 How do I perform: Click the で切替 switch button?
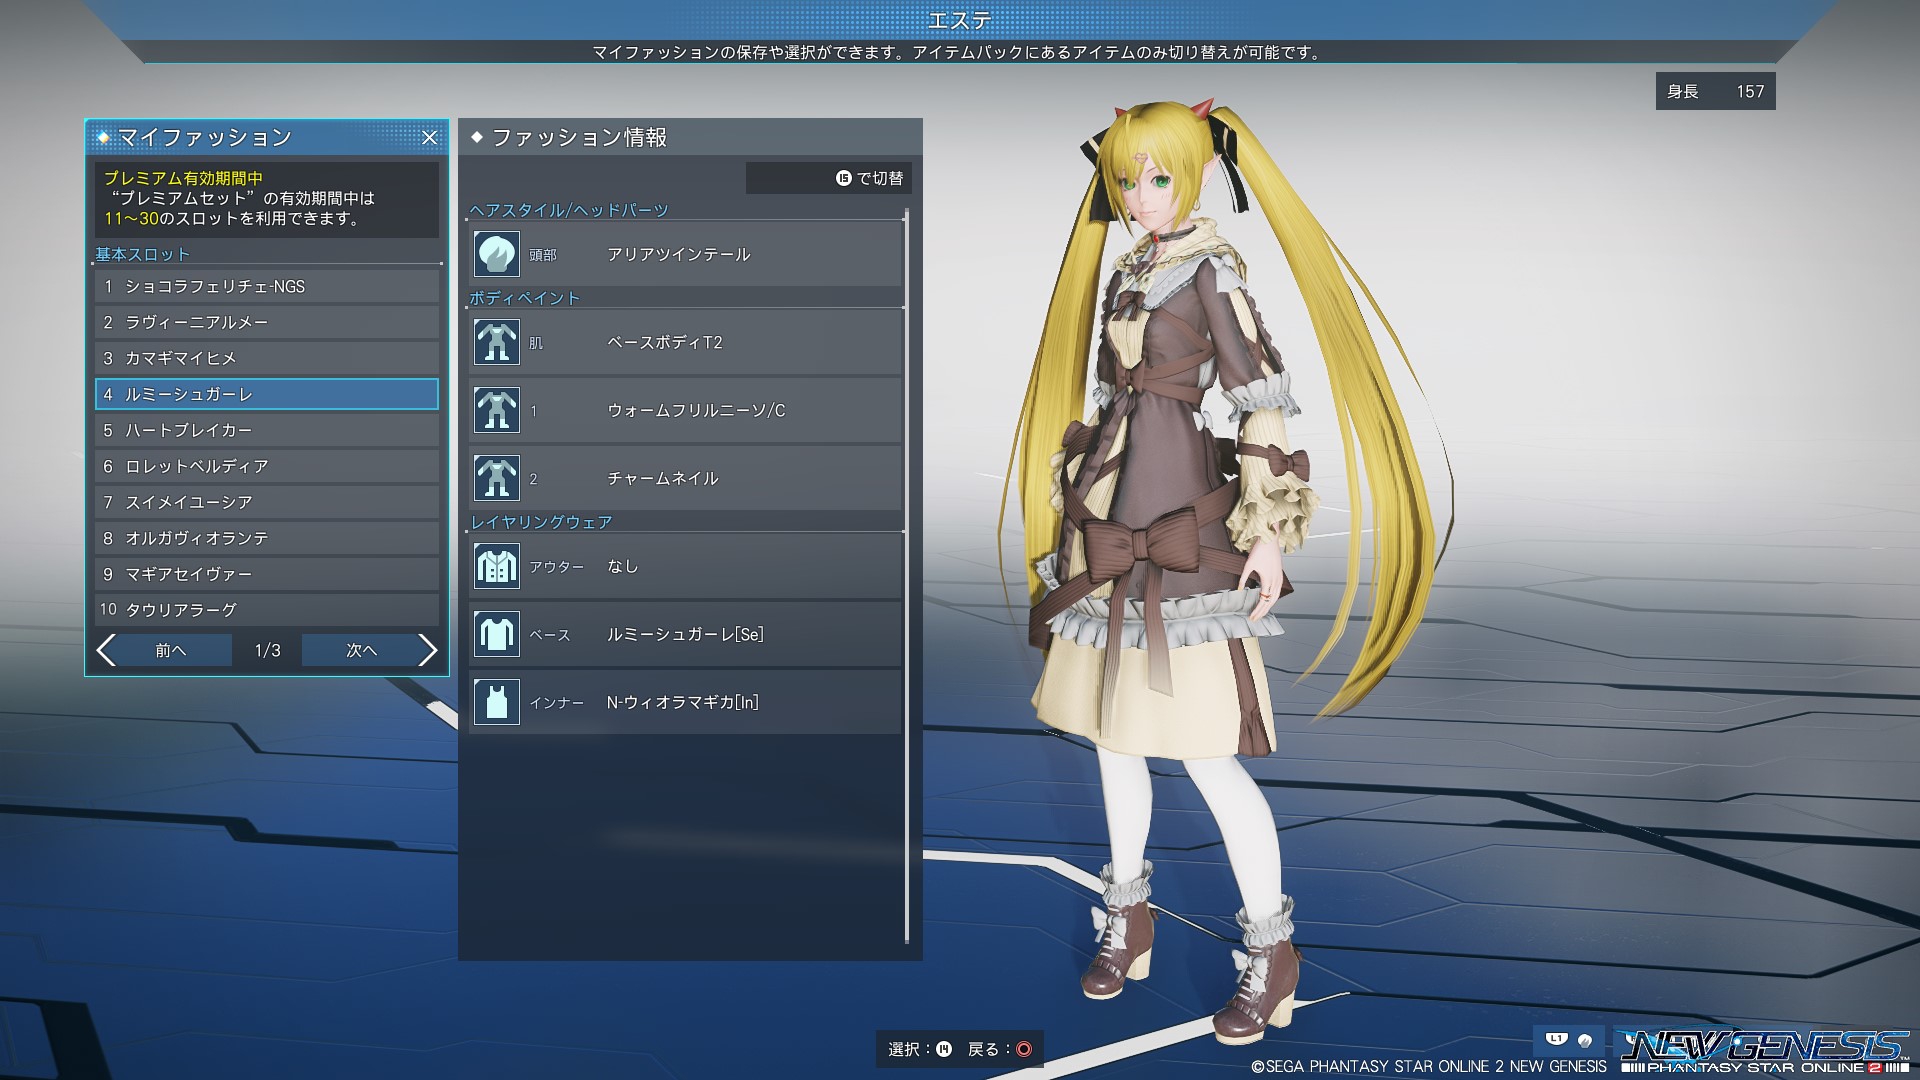coord(829,178)
